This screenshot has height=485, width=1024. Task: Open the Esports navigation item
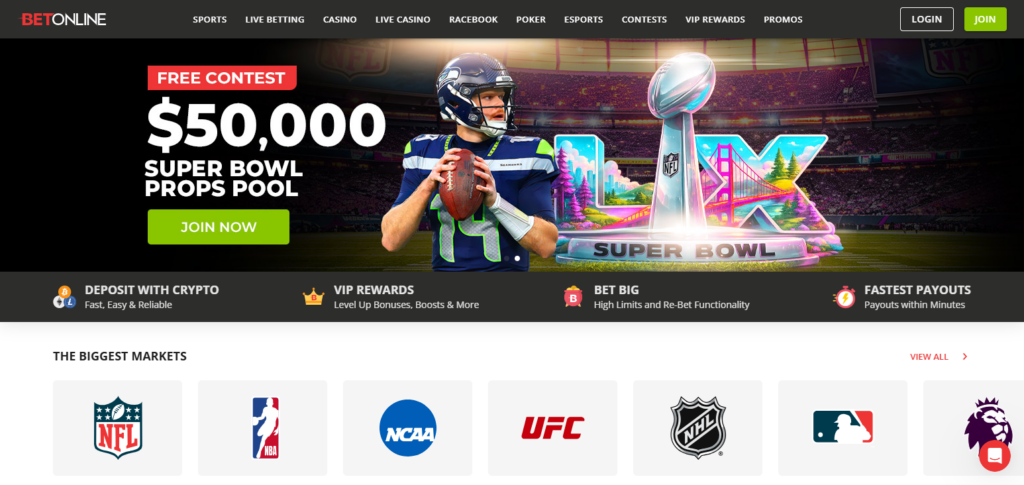point(584,20)
